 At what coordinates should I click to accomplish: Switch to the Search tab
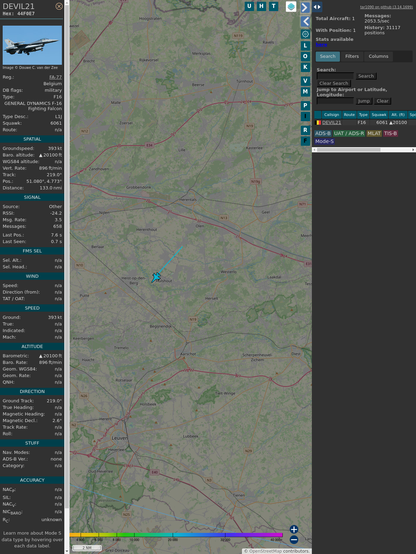[328, 56]
